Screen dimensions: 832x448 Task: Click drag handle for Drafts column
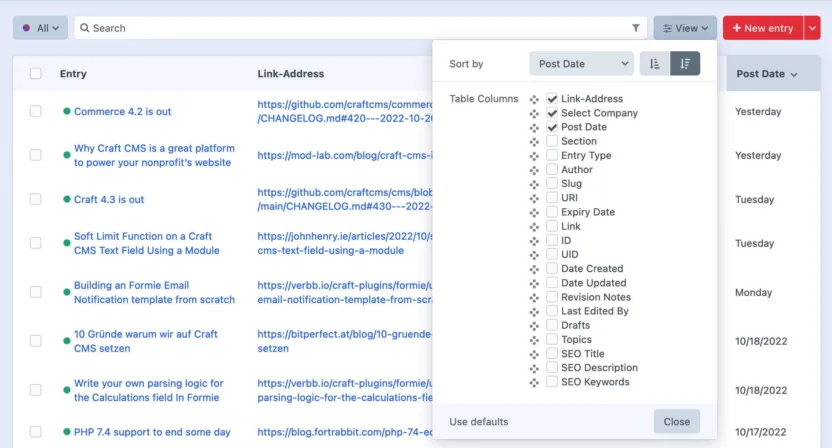click(534, 326)
